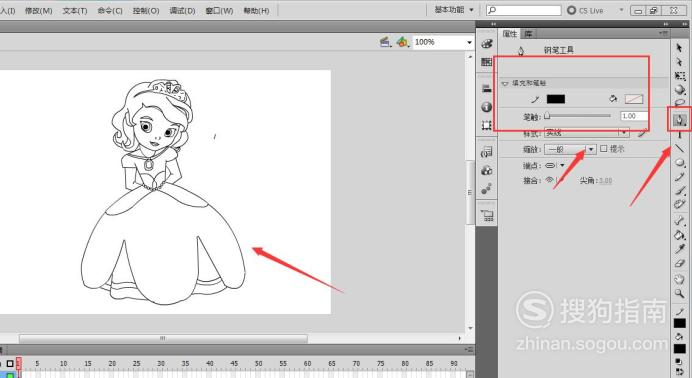Viewport: 692px width, 378px height.
Task: Select the Oval shape tool
Action: point(680,163)
